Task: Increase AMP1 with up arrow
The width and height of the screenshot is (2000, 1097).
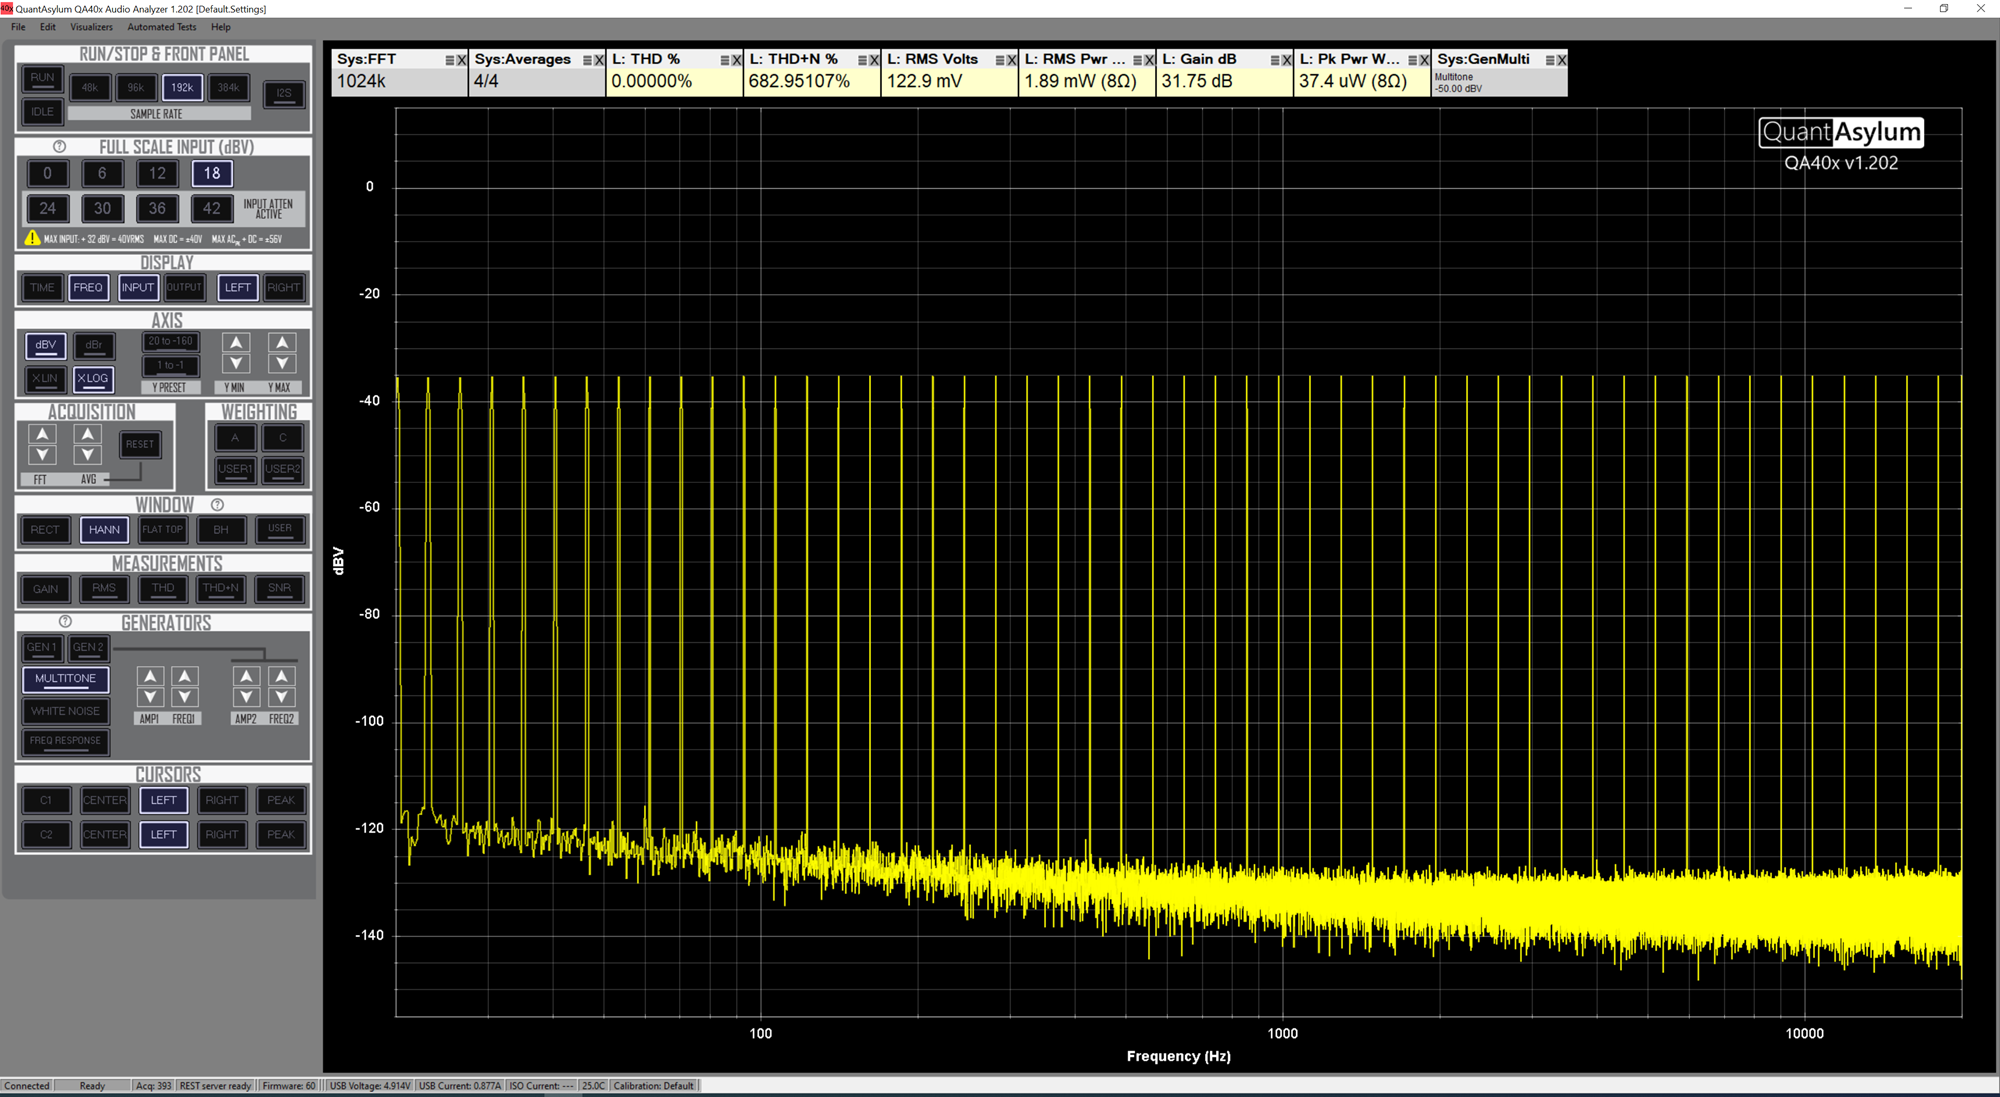Action: [x=150, y=677]
